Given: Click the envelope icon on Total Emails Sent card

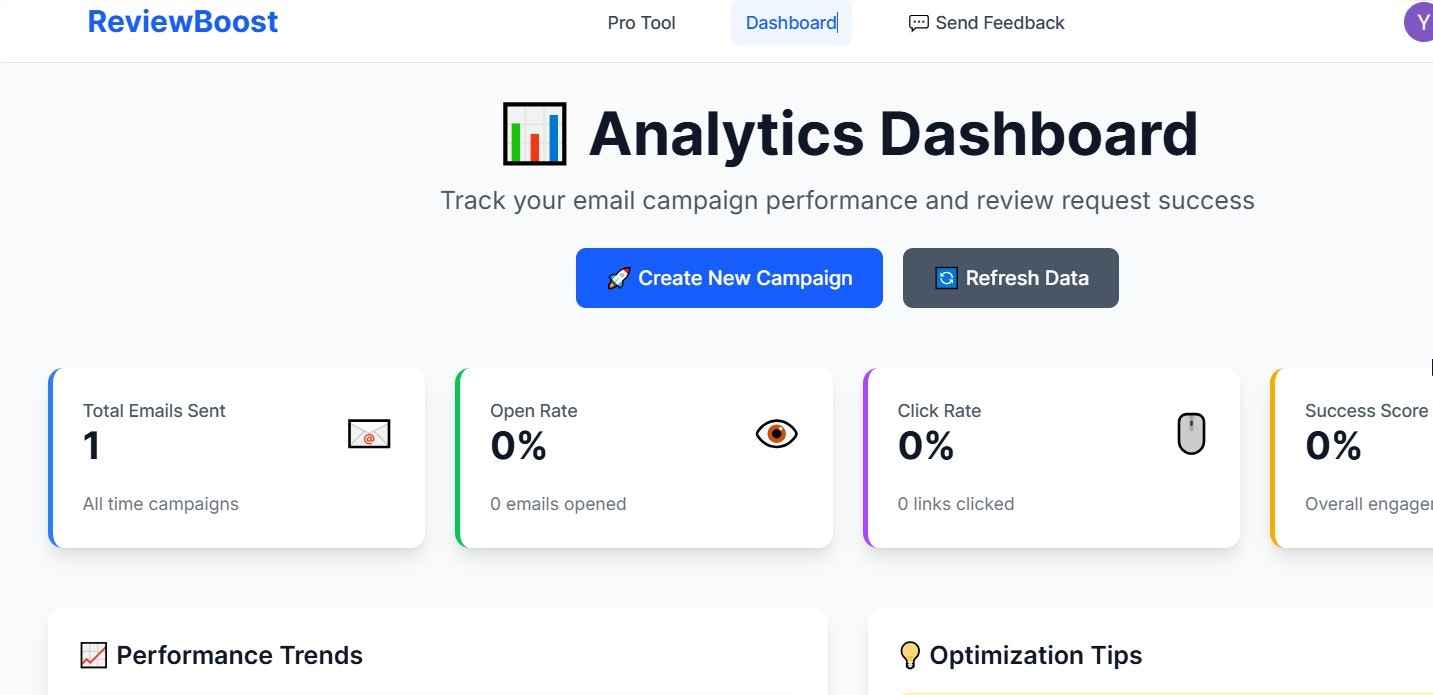Looking at the screenshot, I should click(x=368, y=434).
